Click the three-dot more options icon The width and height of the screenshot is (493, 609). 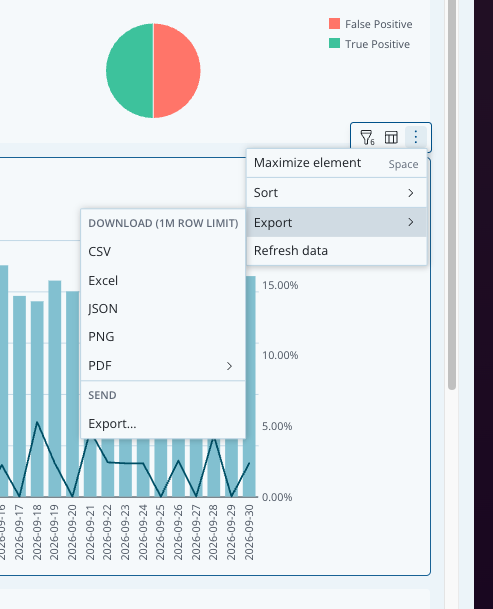coord(416,137)
